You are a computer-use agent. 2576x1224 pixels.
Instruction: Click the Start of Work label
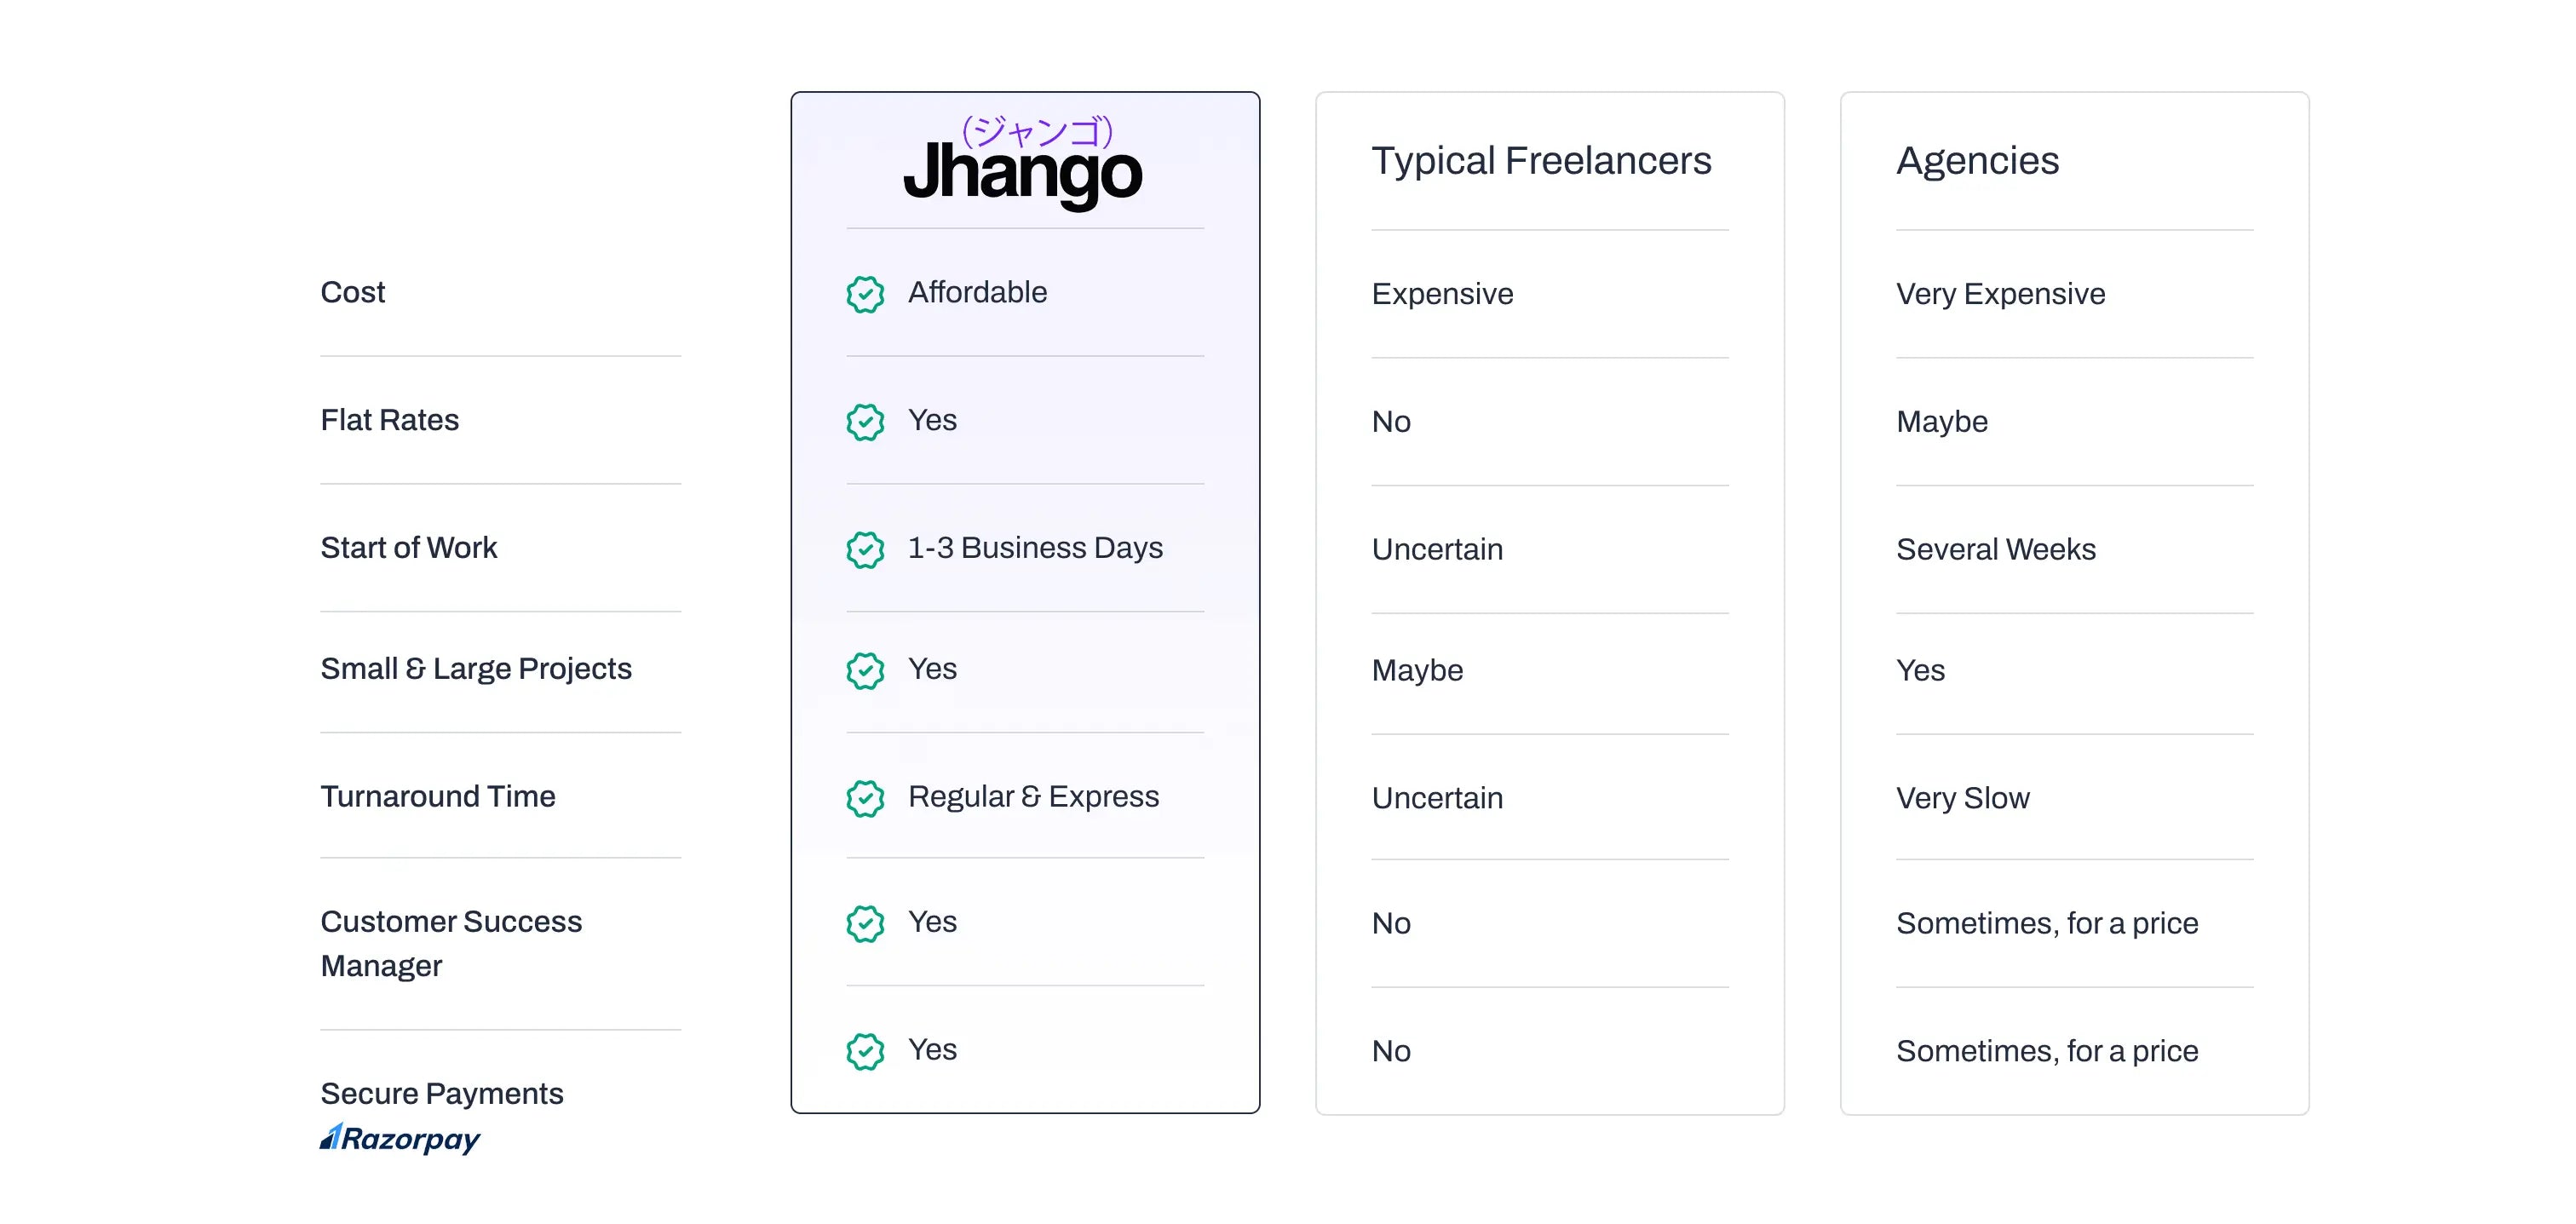coord(408,548)
